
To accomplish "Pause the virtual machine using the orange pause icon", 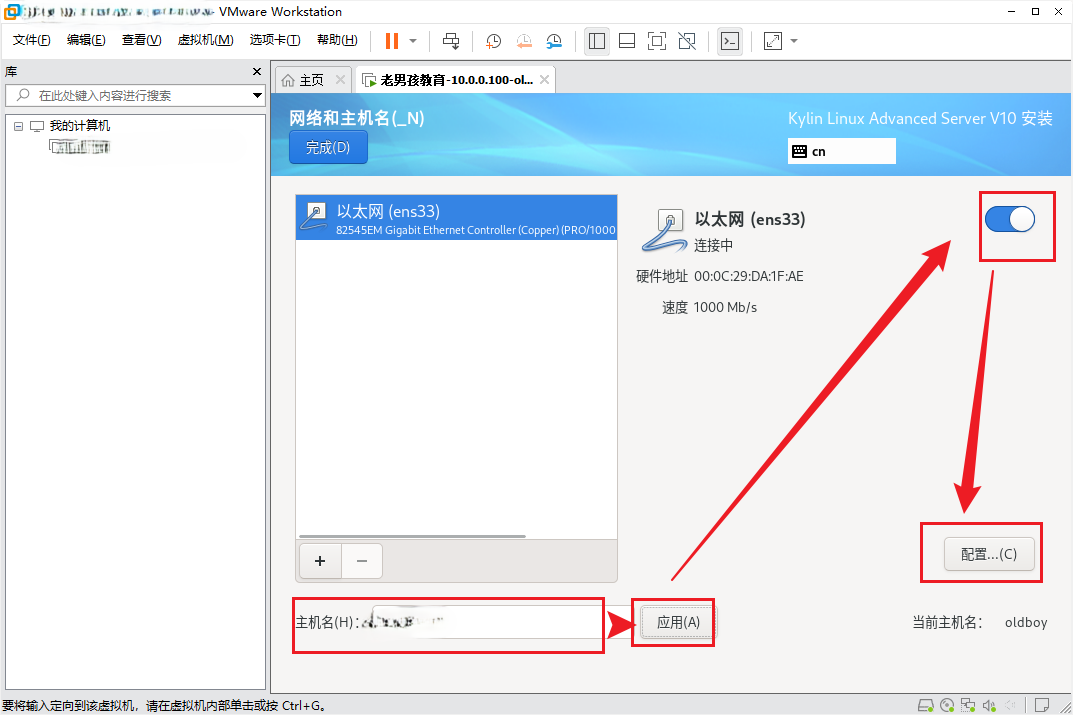I will coord(391,41).
